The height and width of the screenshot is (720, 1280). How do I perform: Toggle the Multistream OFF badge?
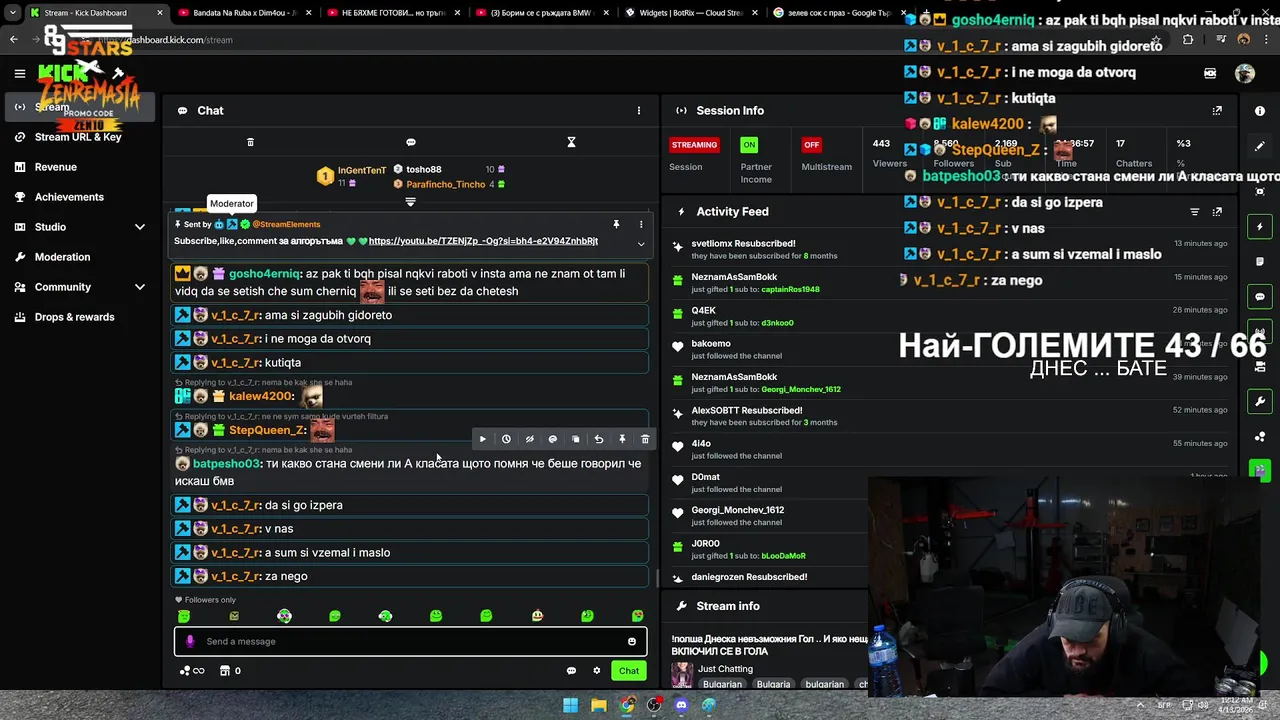pos(812,145)
